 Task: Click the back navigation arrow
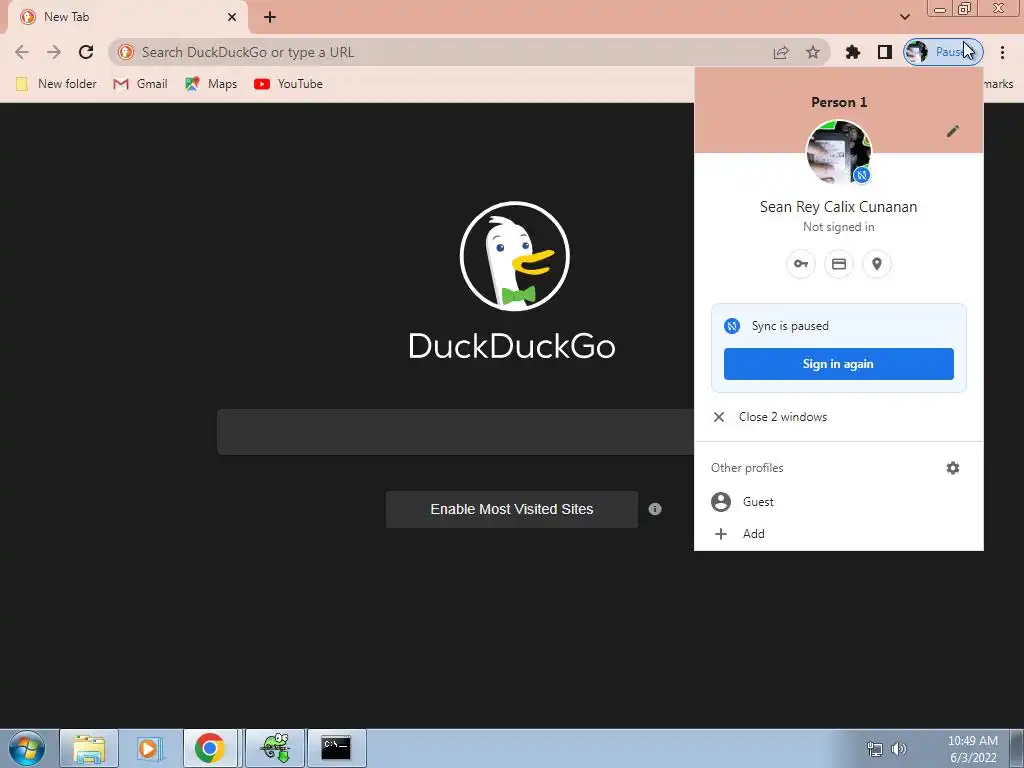coord(22,52)
